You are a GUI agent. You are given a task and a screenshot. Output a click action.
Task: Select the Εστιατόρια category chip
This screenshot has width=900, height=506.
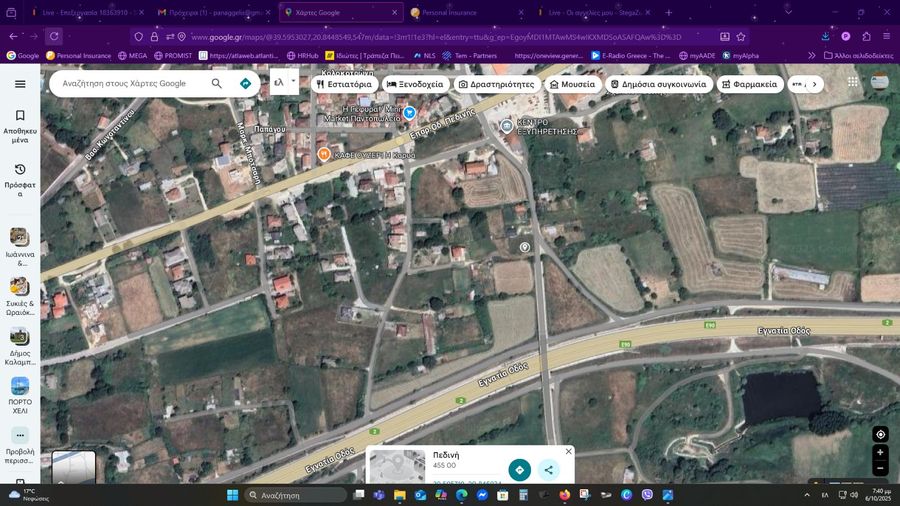tap(344, 84)
